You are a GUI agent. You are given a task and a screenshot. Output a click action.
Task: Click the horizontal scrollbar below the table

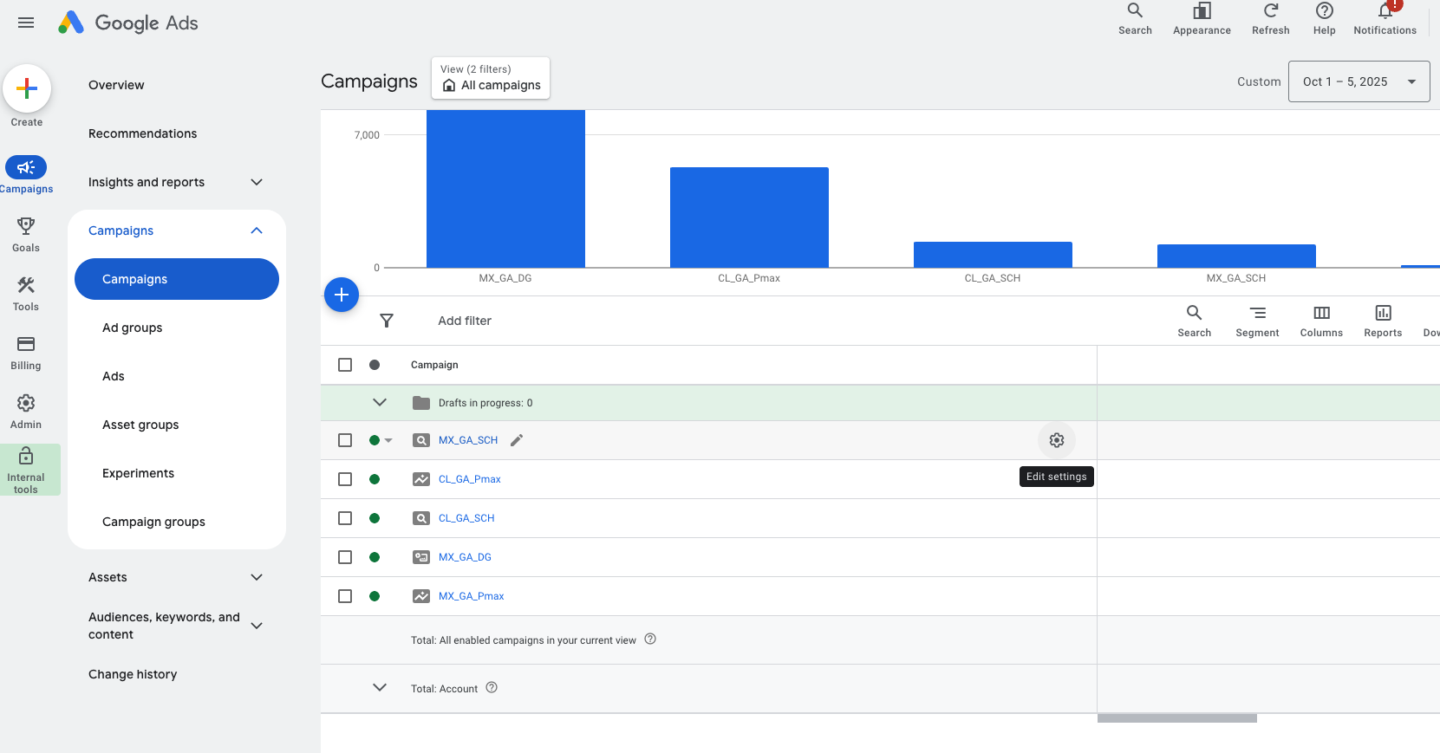tap(1177, 718)
